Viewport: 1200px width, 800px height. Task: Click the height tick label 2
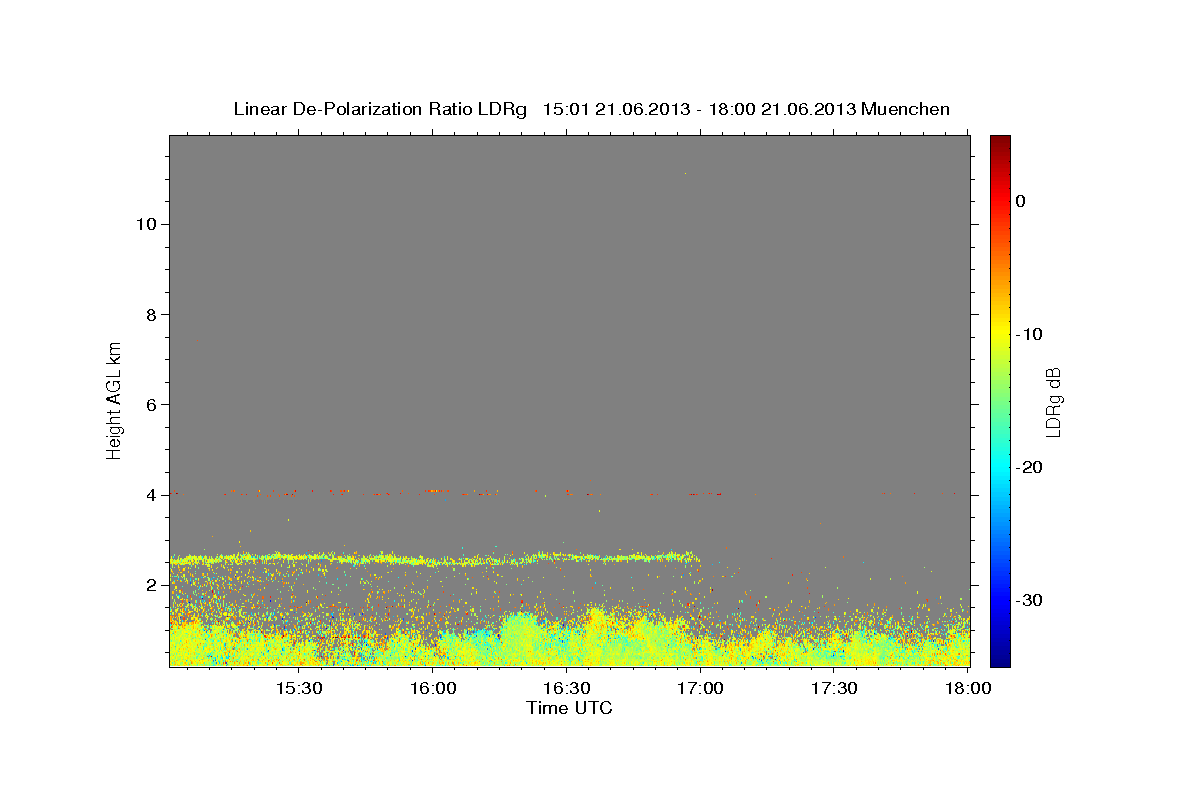pyautogui.click(x=149, y=585)
